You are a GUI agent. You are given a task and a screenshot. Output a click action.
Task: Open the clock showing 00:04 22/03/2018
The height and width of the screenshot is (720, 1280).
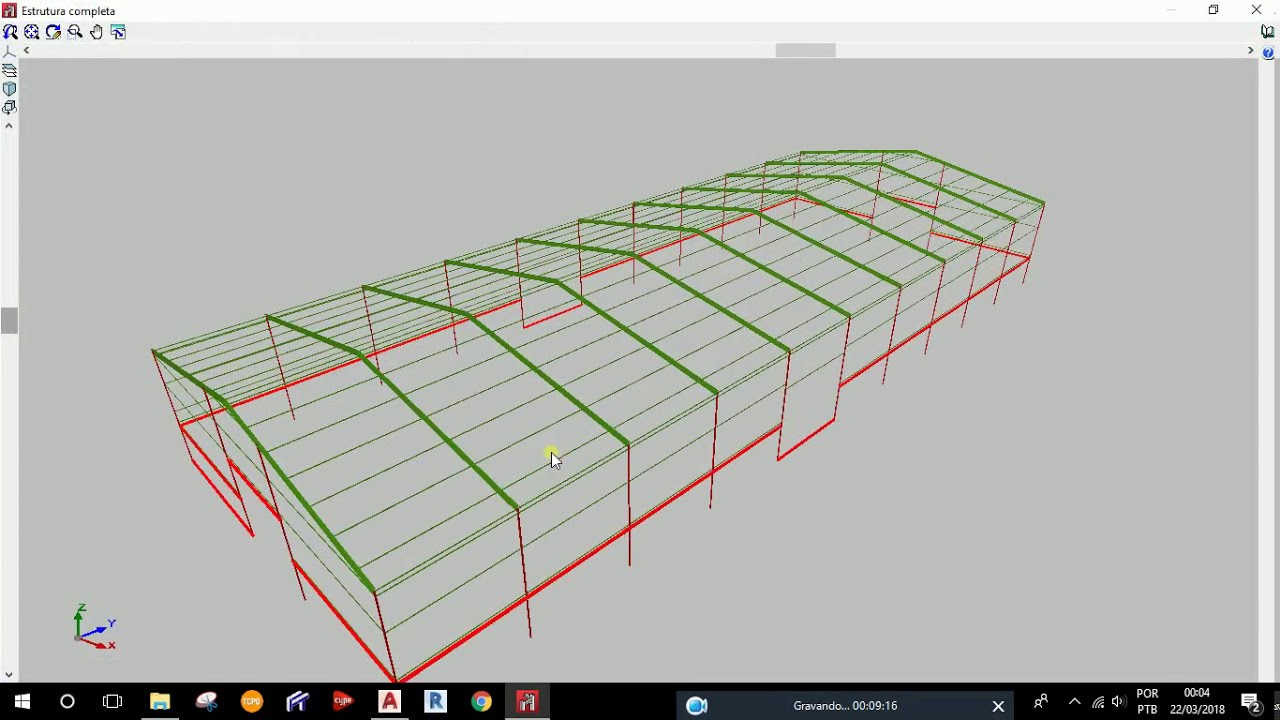point(1197,702)
